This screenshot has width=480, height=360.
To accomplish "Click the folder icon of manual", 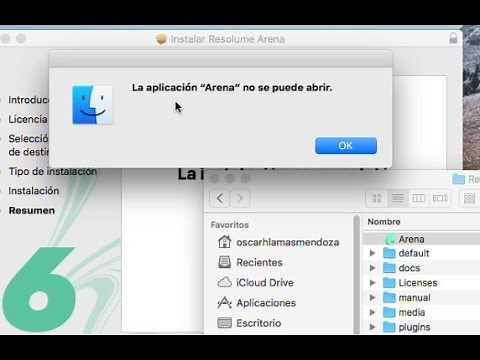I will click(x=389, y=297).
